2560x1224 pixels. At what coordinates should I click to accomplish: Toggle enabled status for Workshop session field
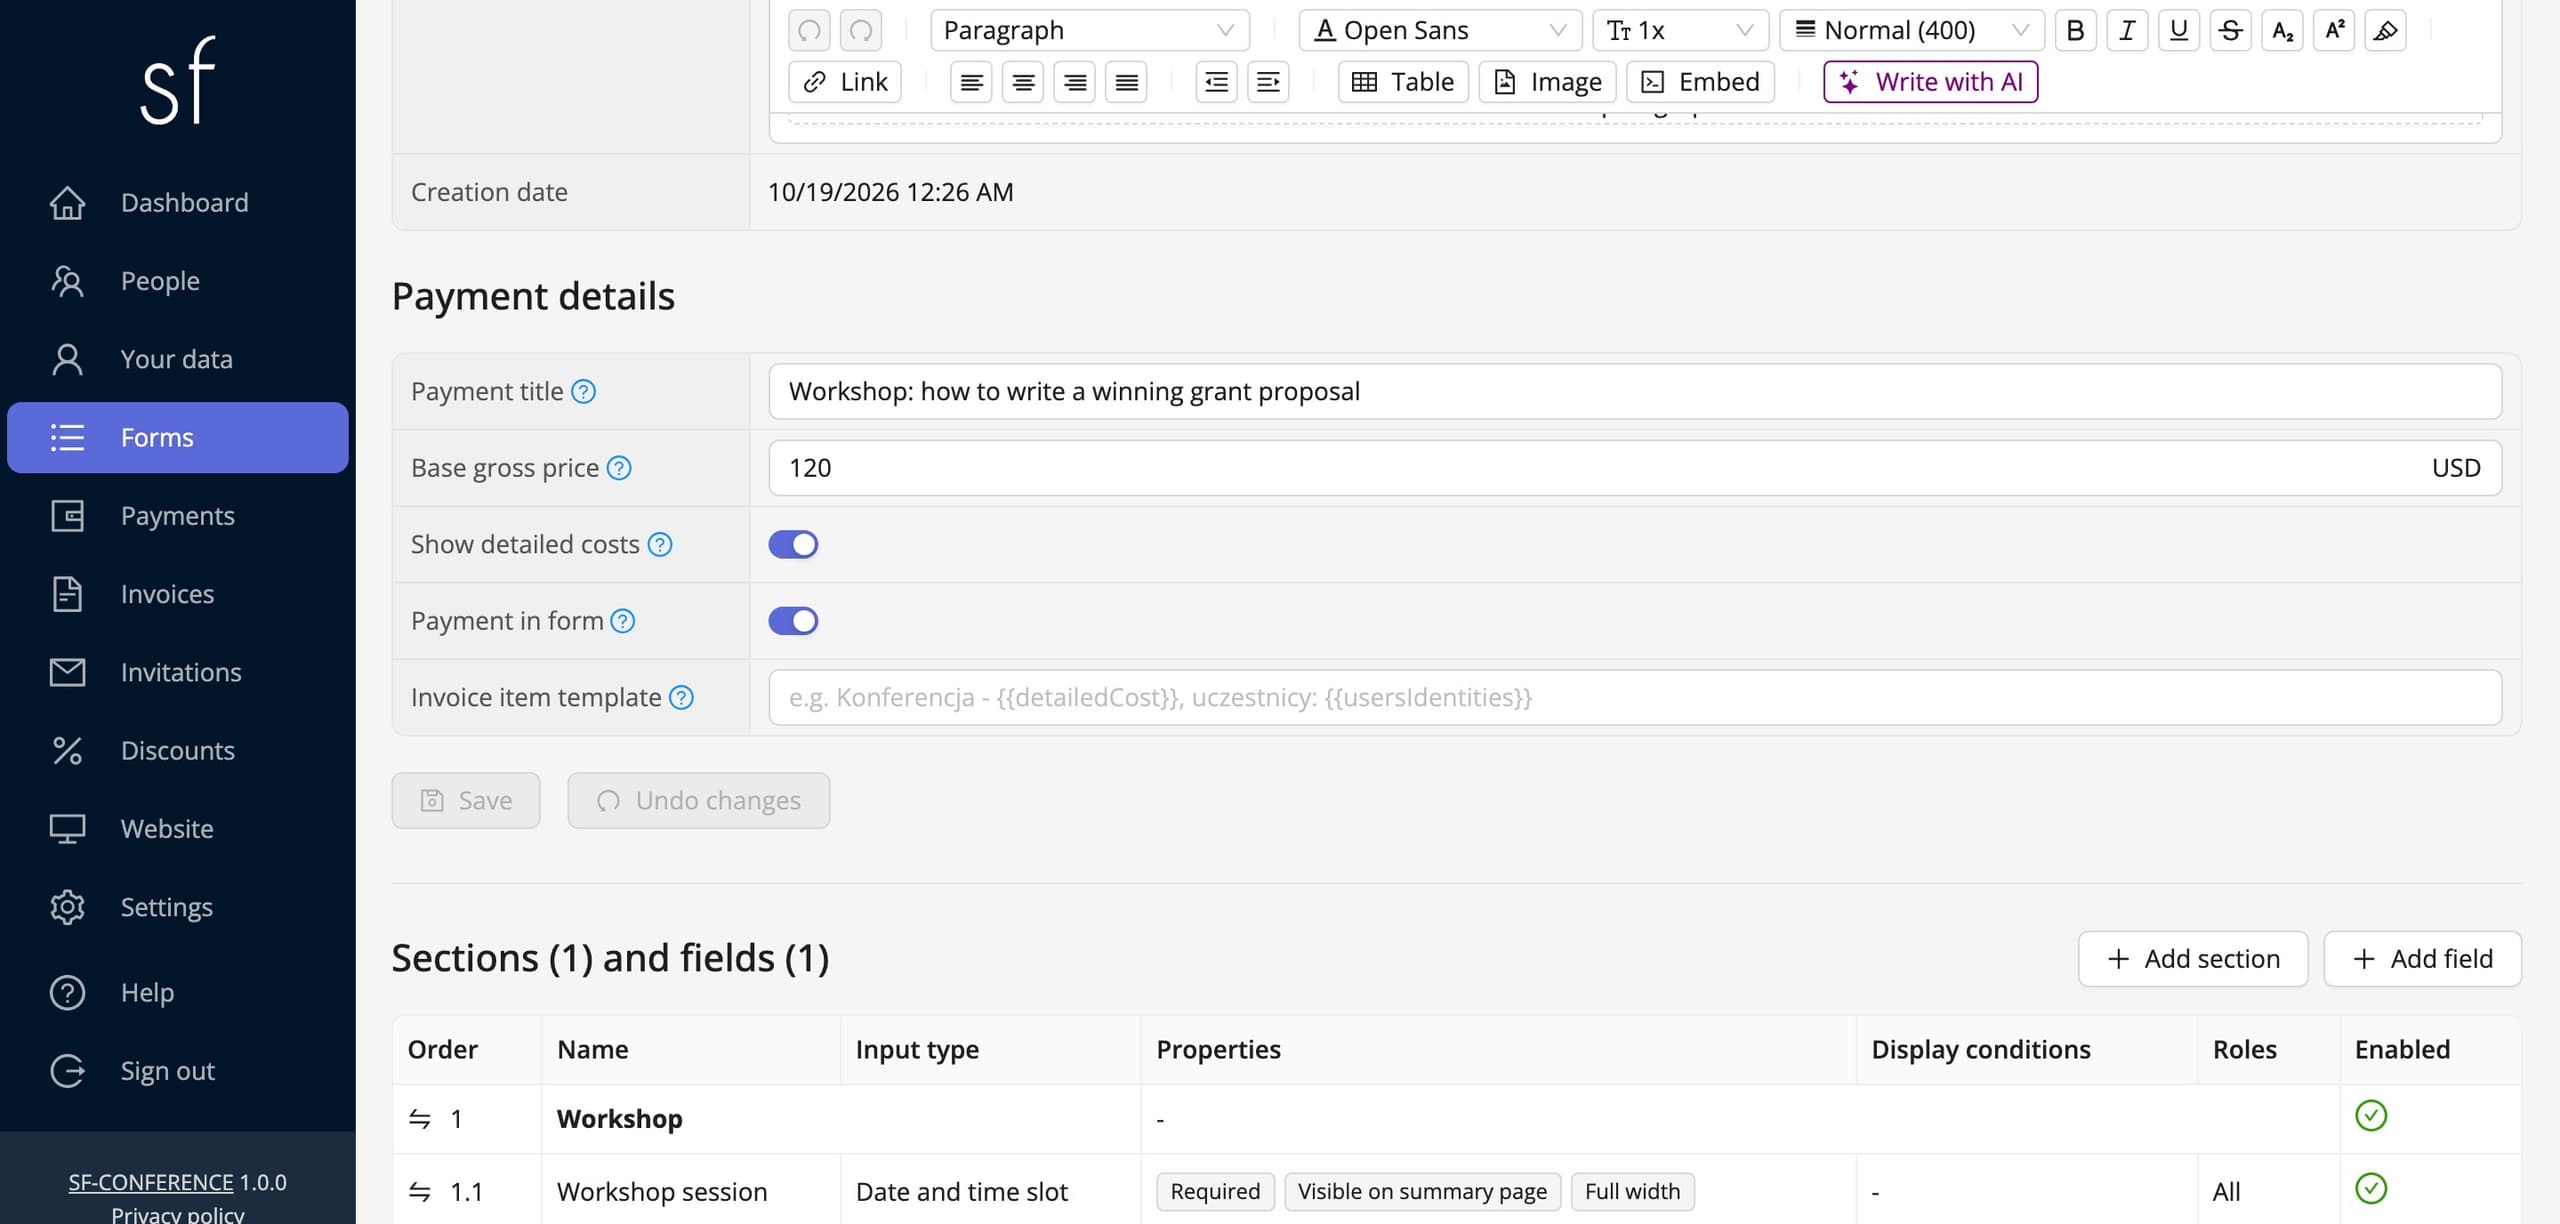pos(2371,1189)
